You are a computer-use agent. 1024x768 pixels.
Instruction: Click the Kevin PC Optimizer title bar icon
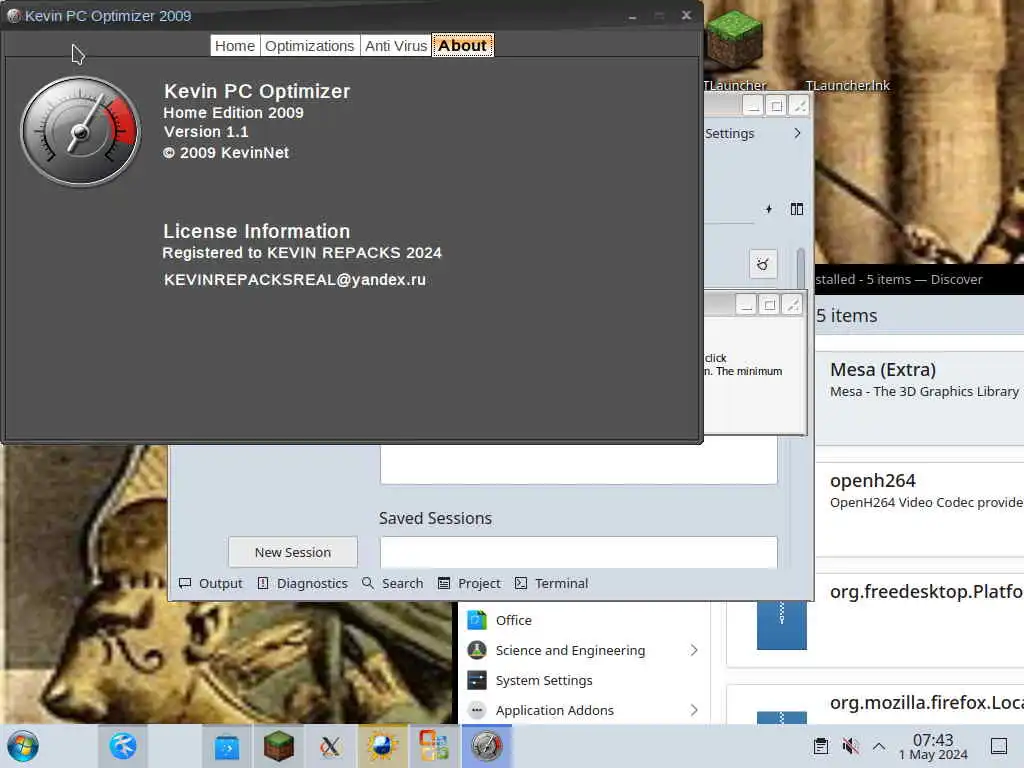[13, 16]
